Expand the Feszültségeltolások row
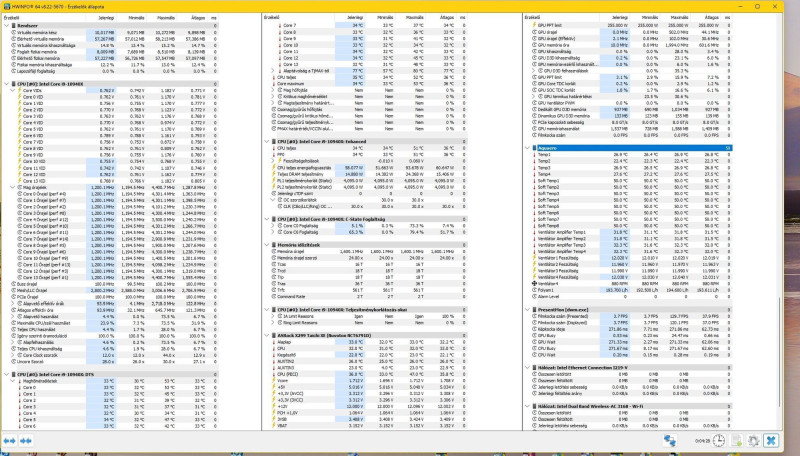 [x=273, y=161]
